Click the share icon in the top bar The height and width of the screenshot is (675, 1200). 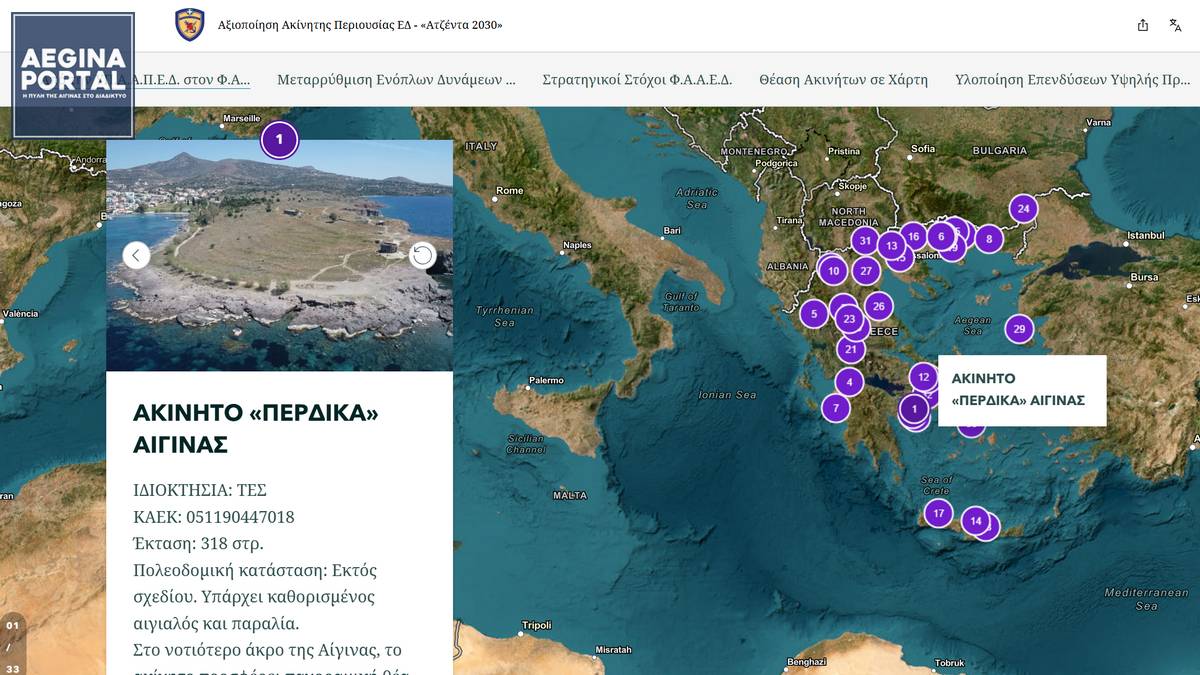[x=1142, y=25]
